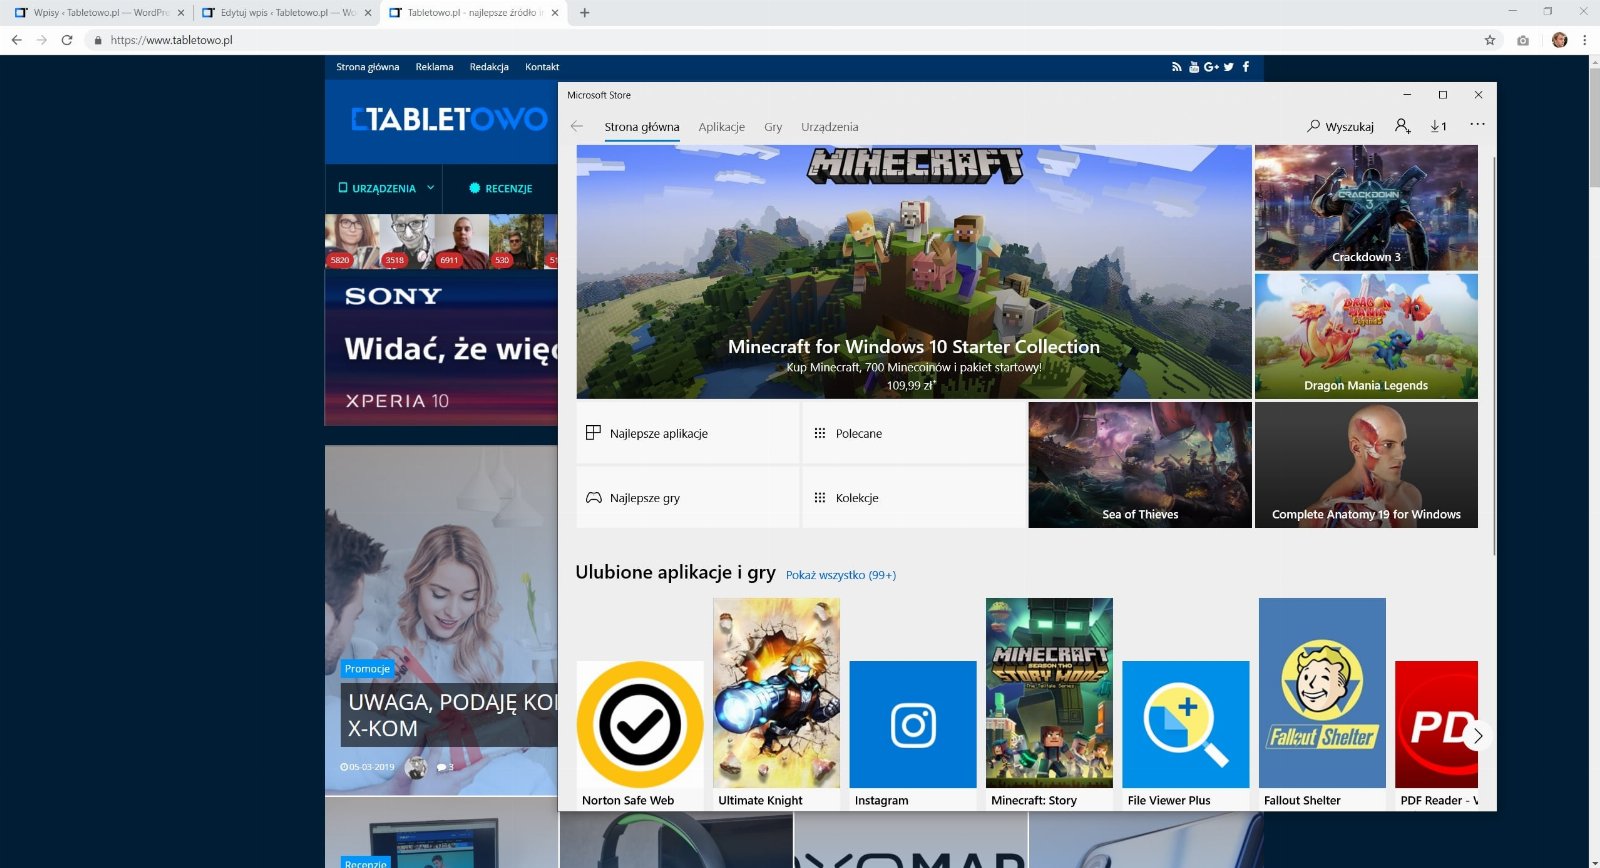Viewport: 1600px width, 868px height.
Task: Click the browser back arrow
Action: 16,40
